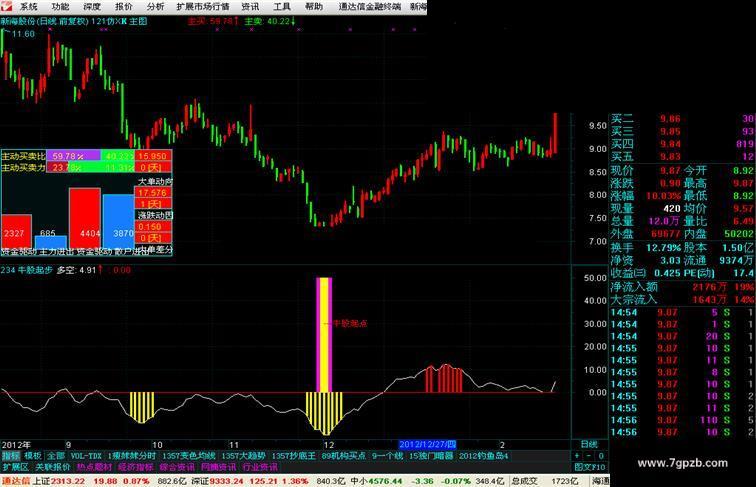The height and width of the screenshot is (487, 756).
Task: Switch to the 1357大趋势 indicator tab
Action: point(243,456)
